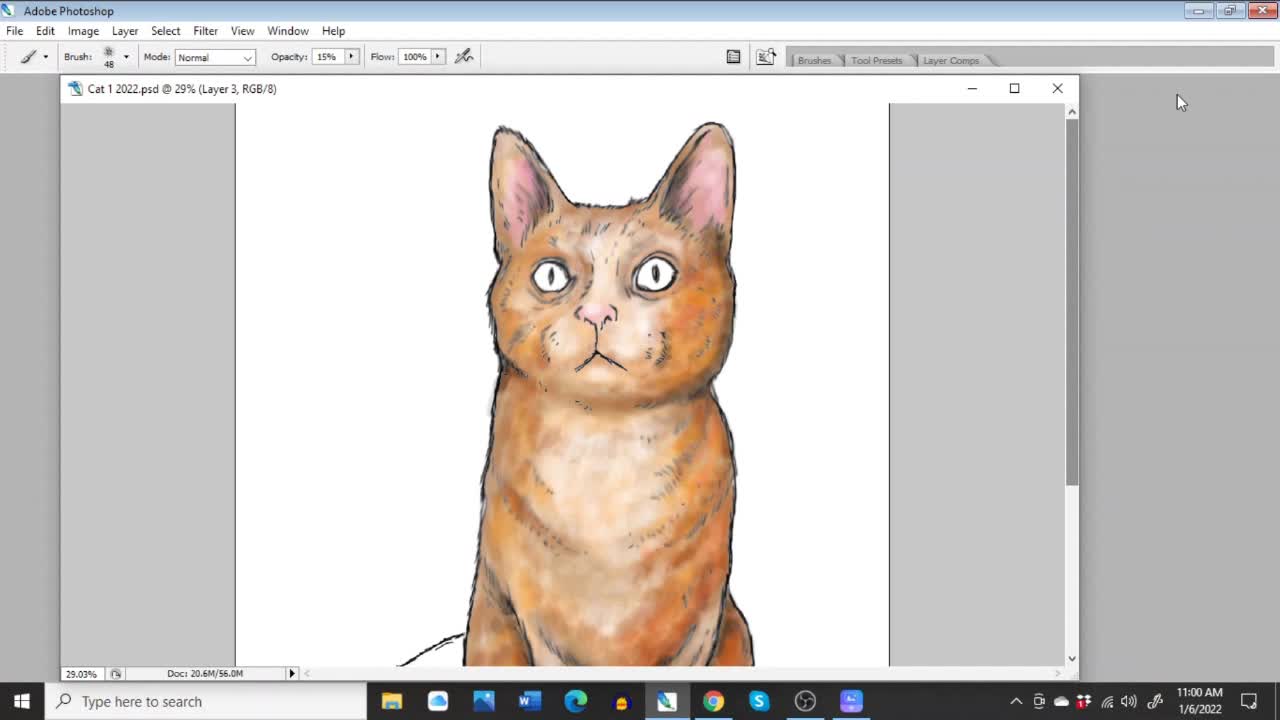Screen dimensions: 1280x720
Task: Open the Window menu
Action: [x=287, y=31]
